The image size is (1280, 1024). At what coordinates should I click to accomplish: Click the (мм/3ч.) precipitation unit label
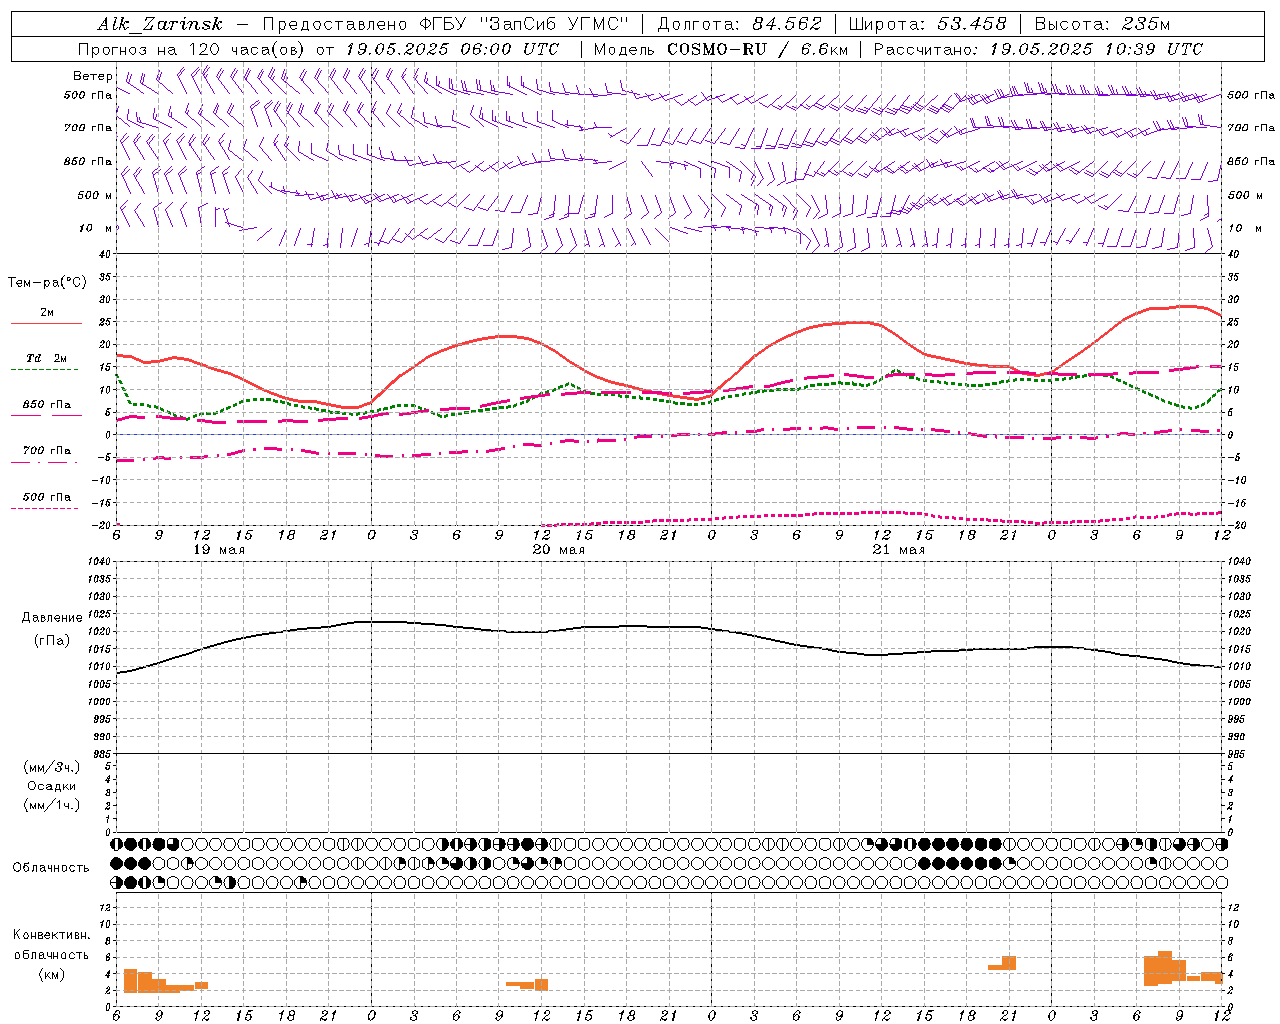52,767
